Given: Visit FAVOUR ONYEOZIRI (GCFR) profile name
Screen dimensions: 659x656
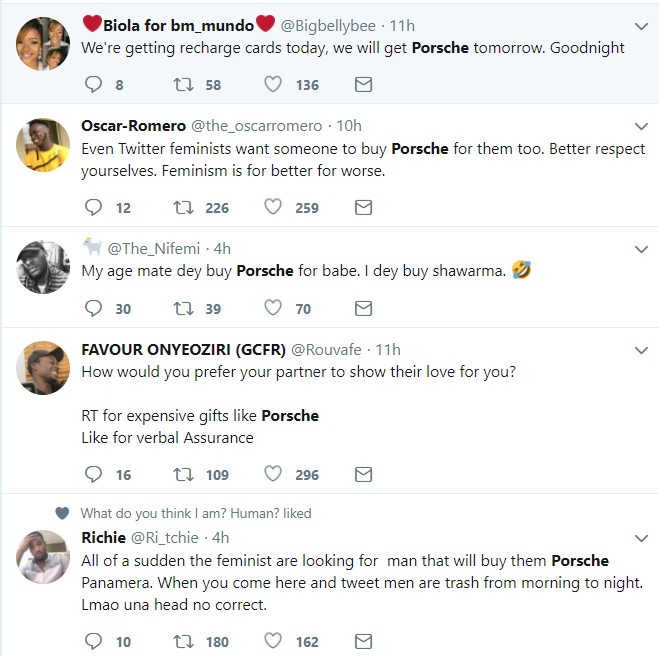Looking at the screenshot, I should [183, 349].
